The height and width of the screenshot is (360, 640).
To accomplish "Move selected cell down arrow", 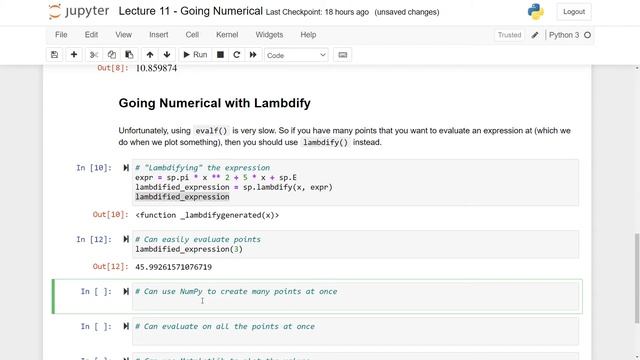I will coord(167,55).
